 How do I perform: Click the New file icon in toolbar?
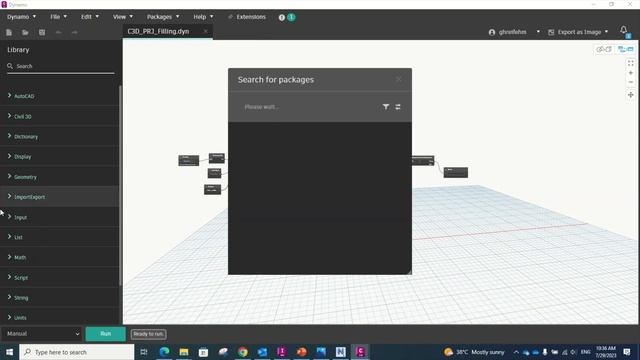pos(9,32)
